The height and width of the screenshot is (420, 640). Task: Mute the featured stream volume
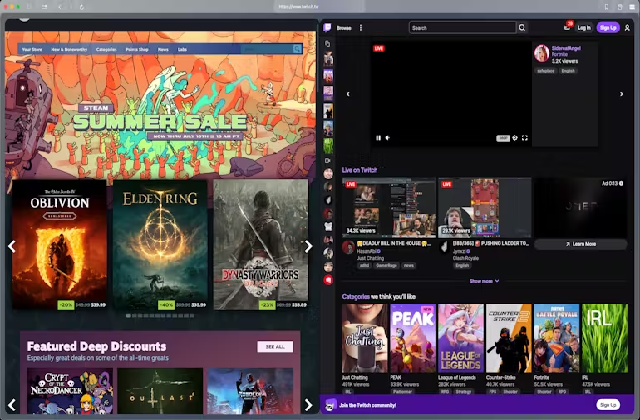click(388, 138)
